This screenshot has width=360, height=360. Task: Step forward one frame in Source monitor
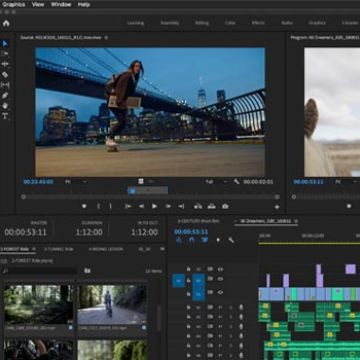tap(168, 206)
